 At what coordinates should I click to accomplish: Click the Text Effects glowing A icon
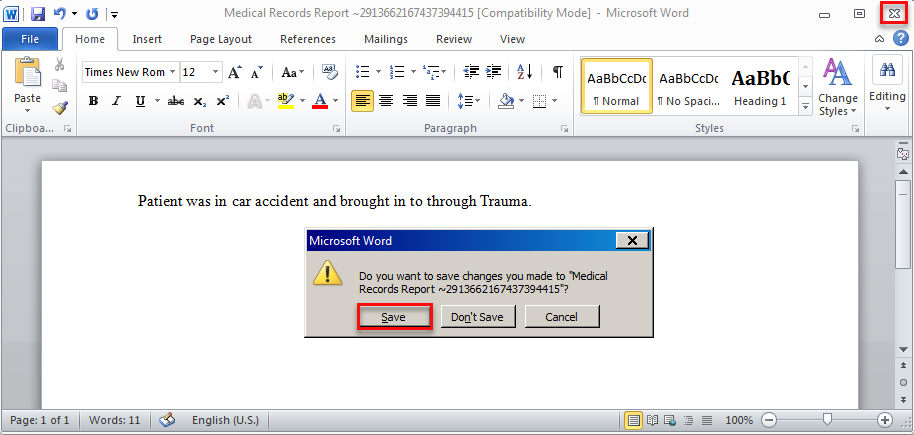pos(255,101)
